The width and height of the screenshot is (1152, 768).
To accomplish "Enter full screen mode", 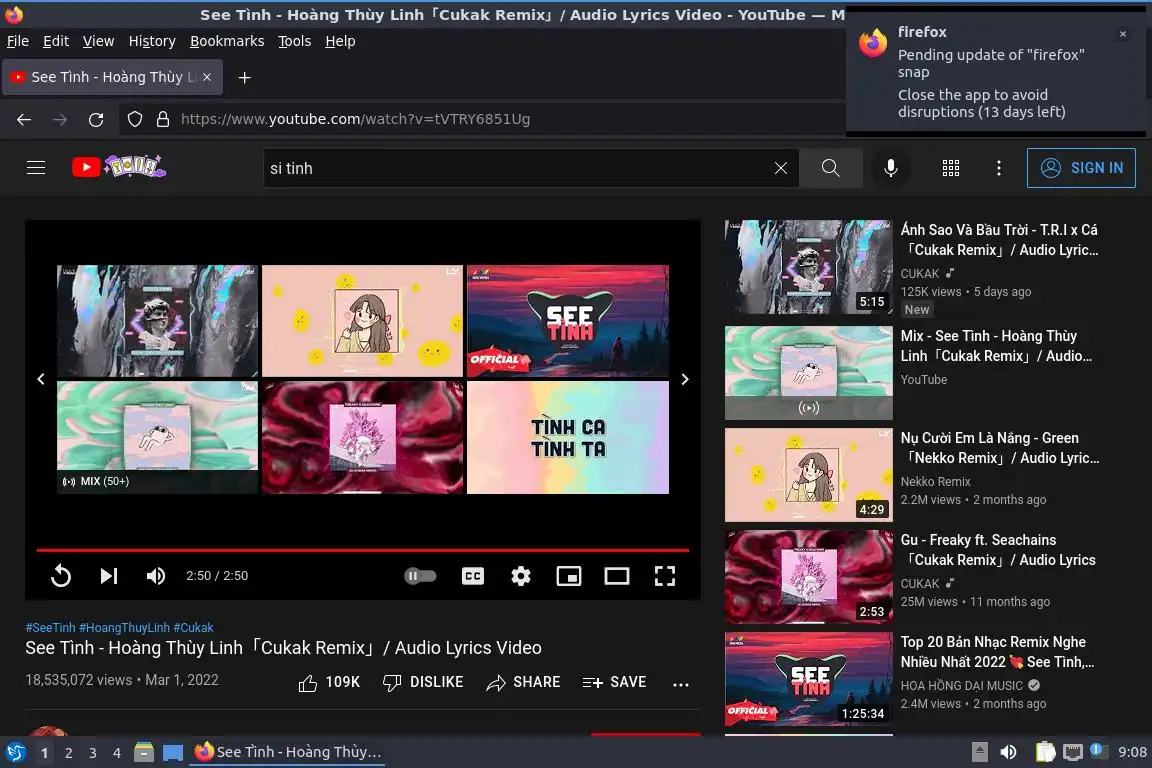I will 665,575.
